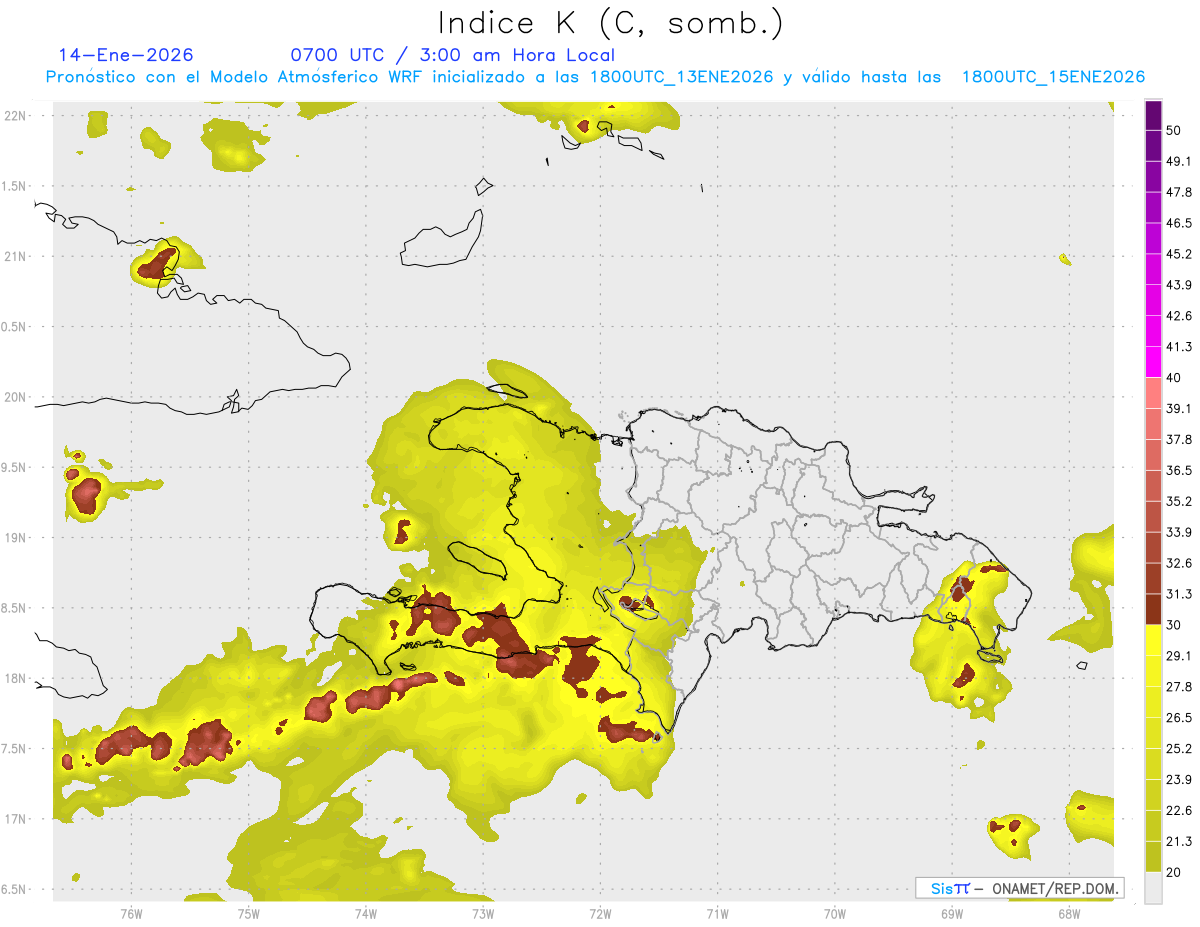Click the '36.5' value on the color scale

tap(1179, 470)
